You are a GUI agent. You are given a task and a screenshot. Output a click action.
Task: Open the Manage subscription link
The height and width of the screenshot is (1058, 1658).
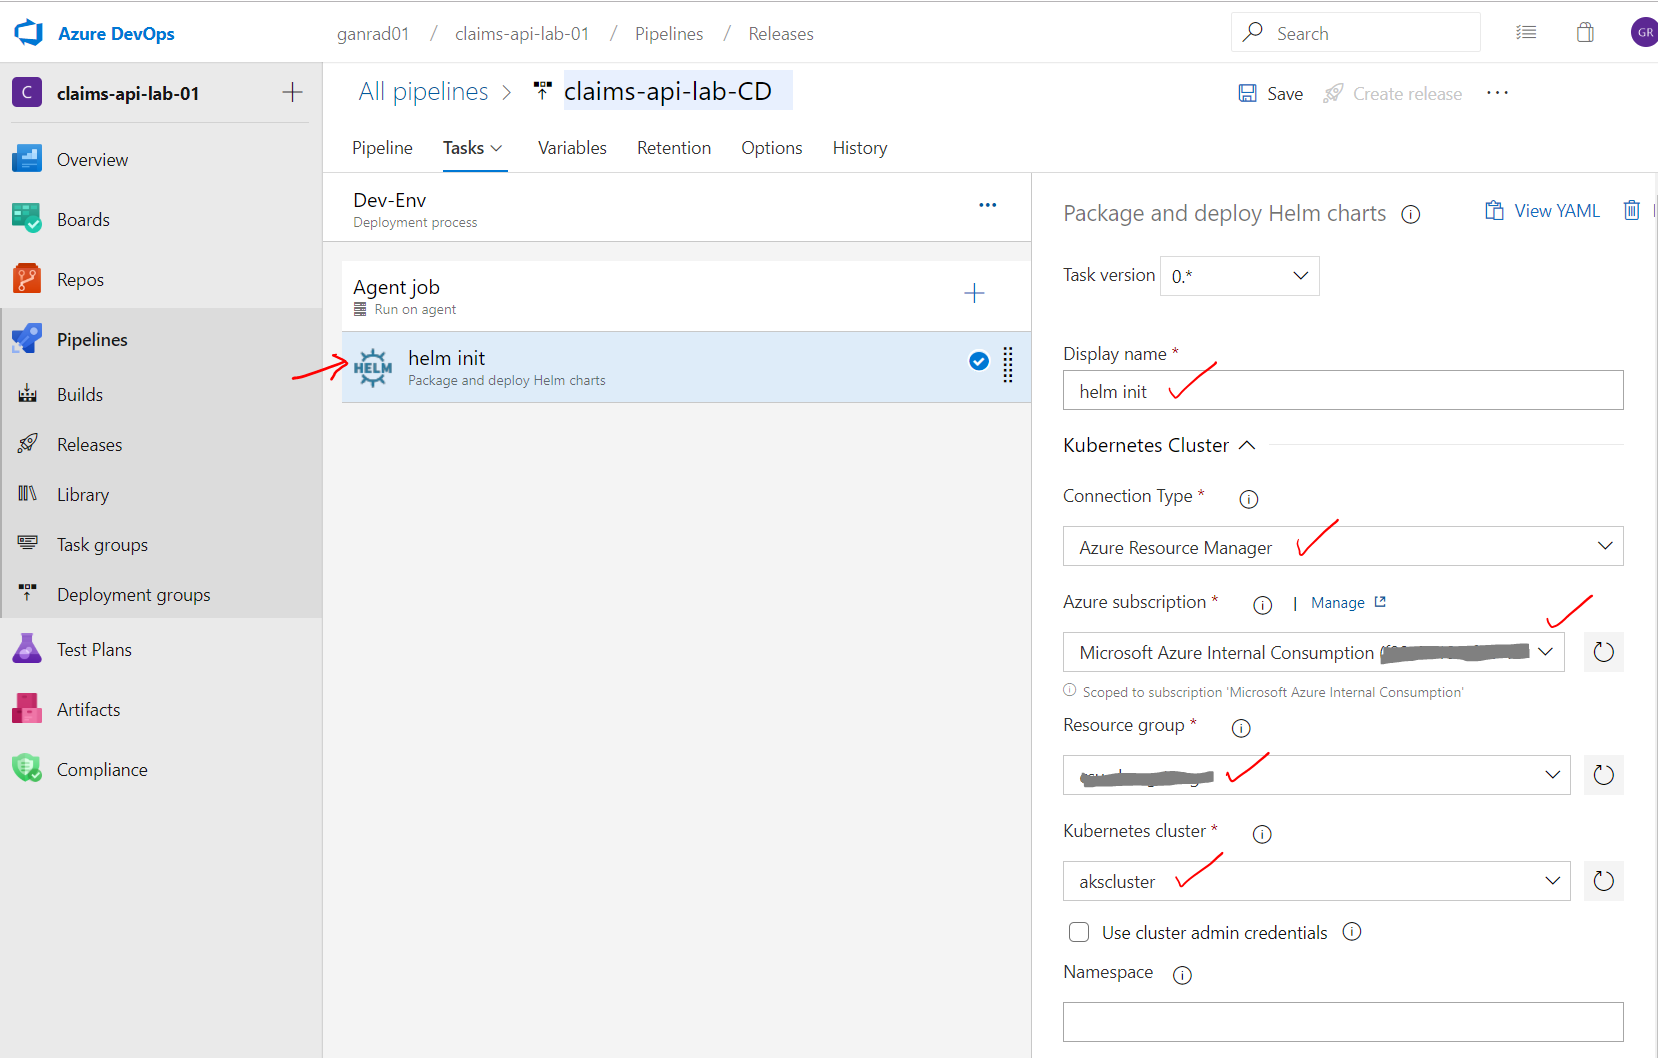coord(1348,603)
